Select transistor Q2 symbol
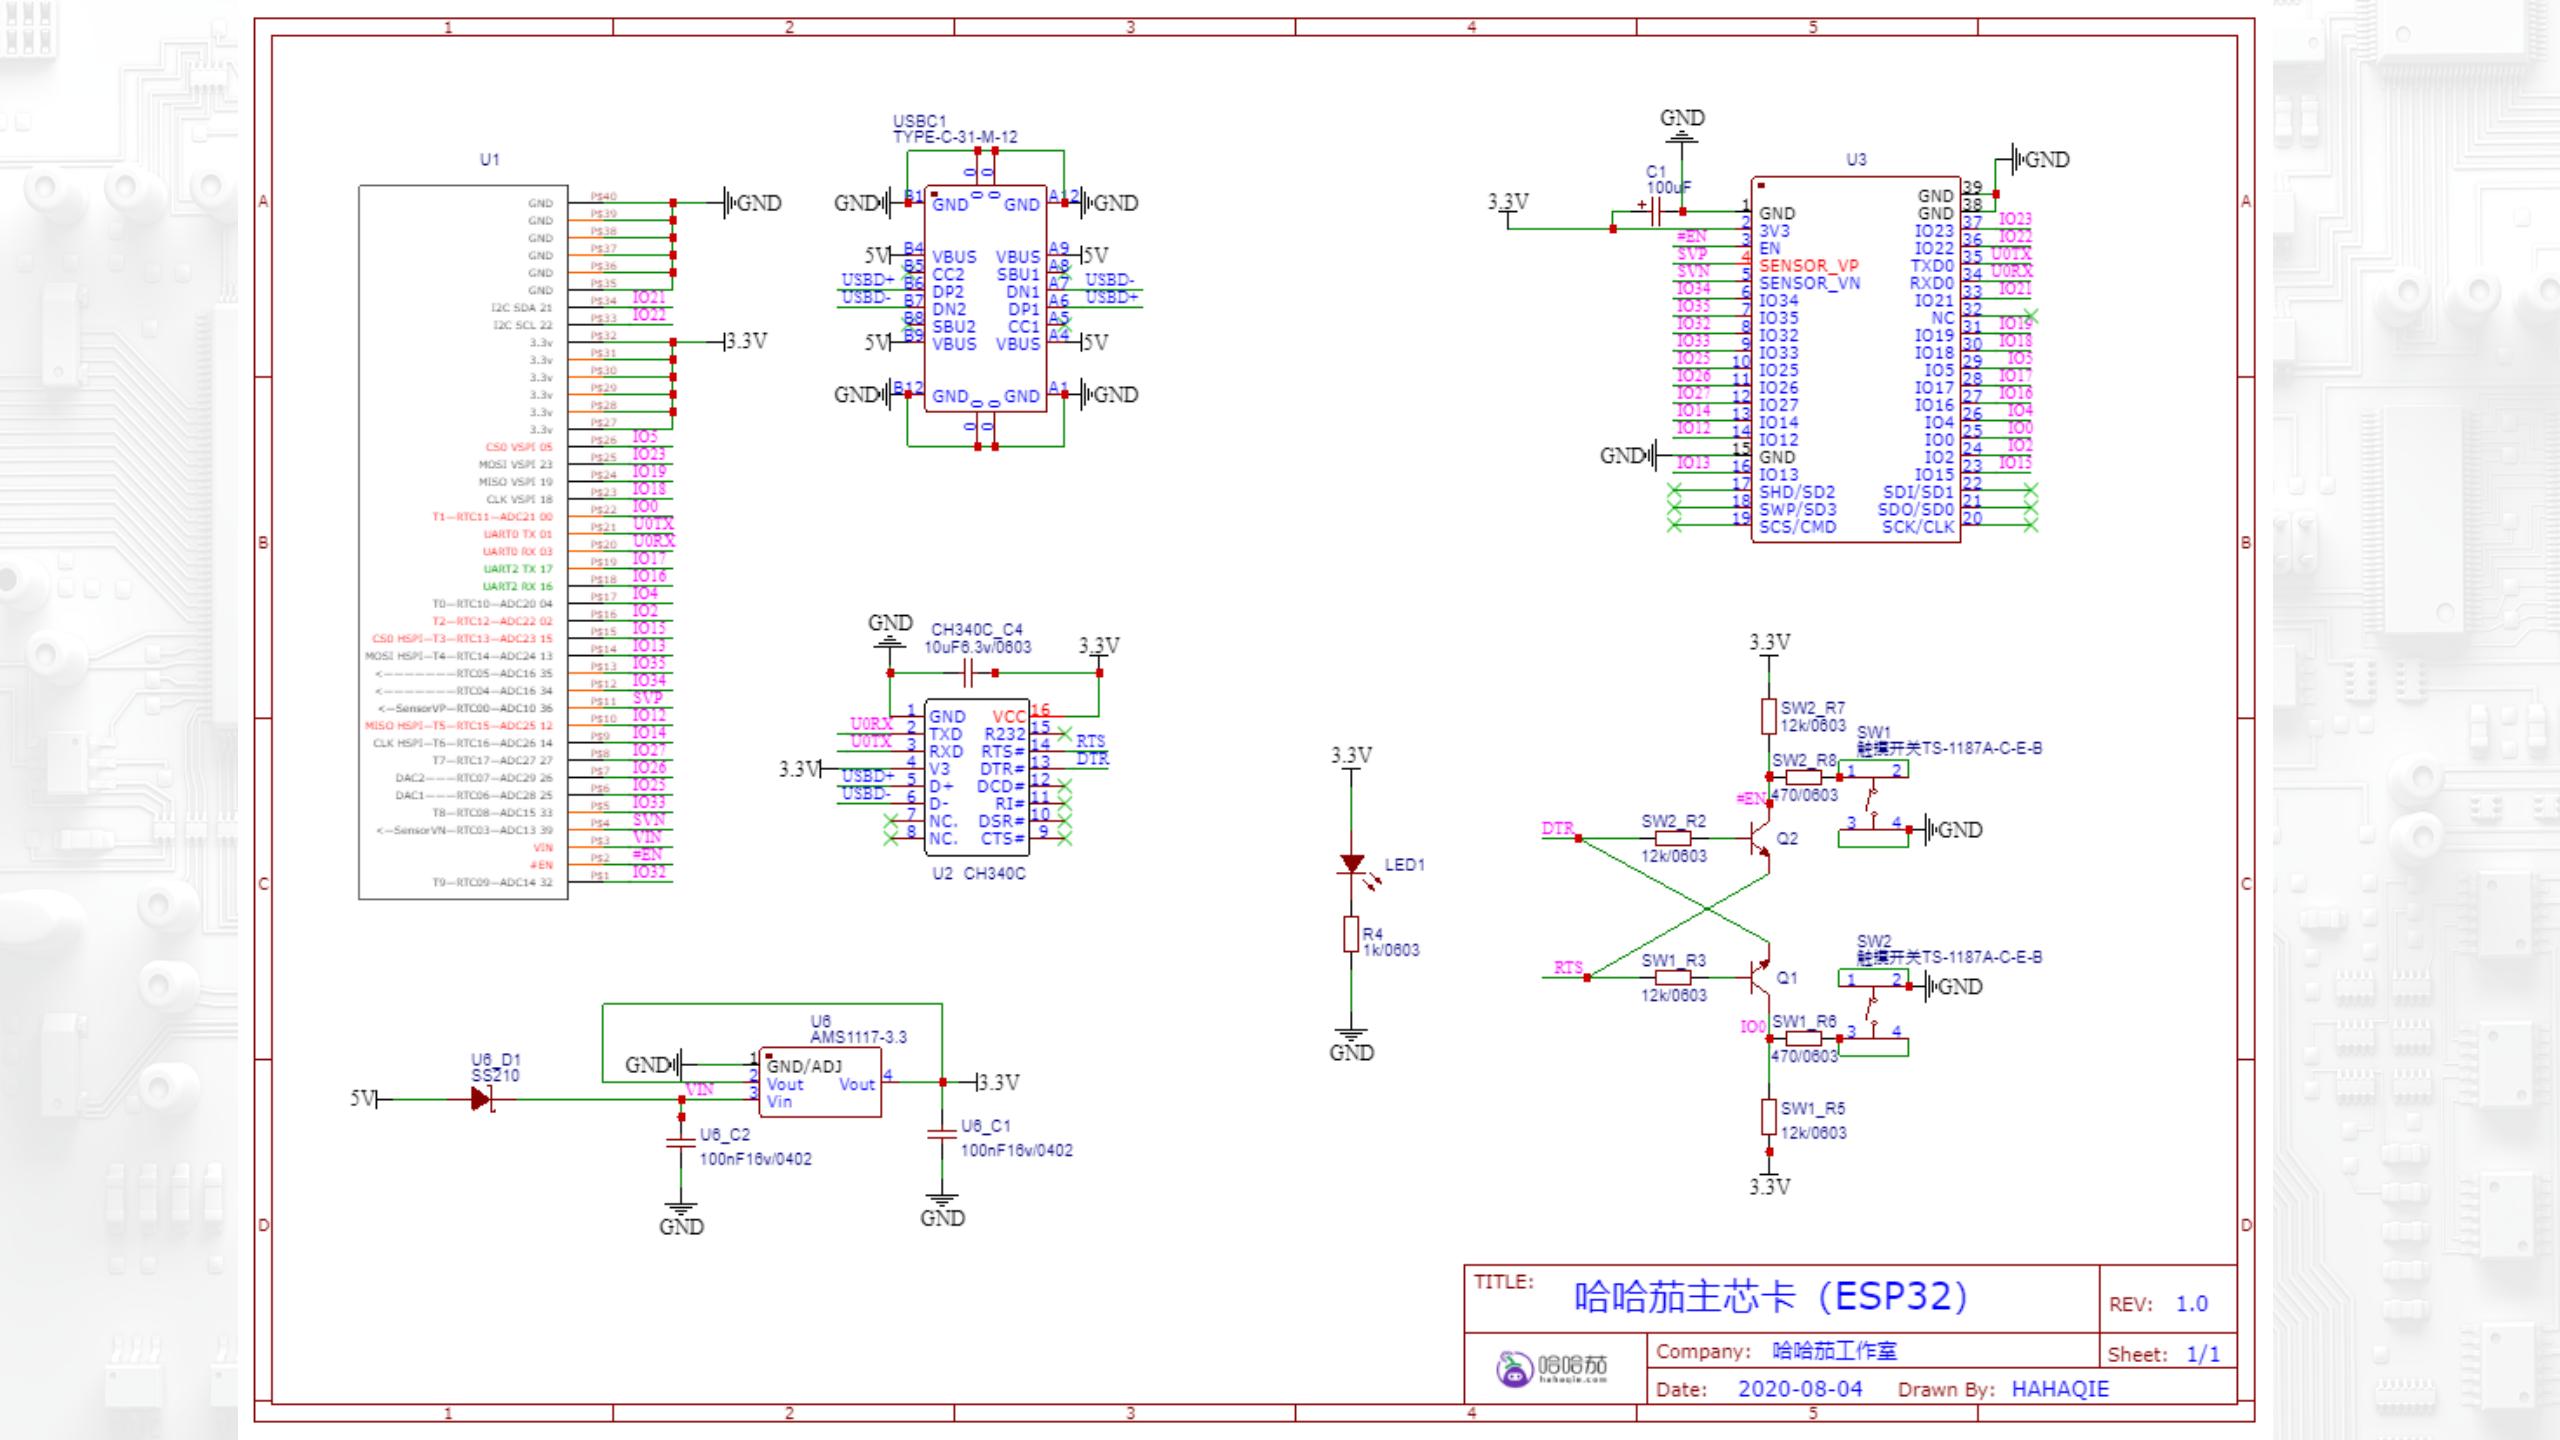This screenshot has height=1440, width=2560. click(1760, 838)
